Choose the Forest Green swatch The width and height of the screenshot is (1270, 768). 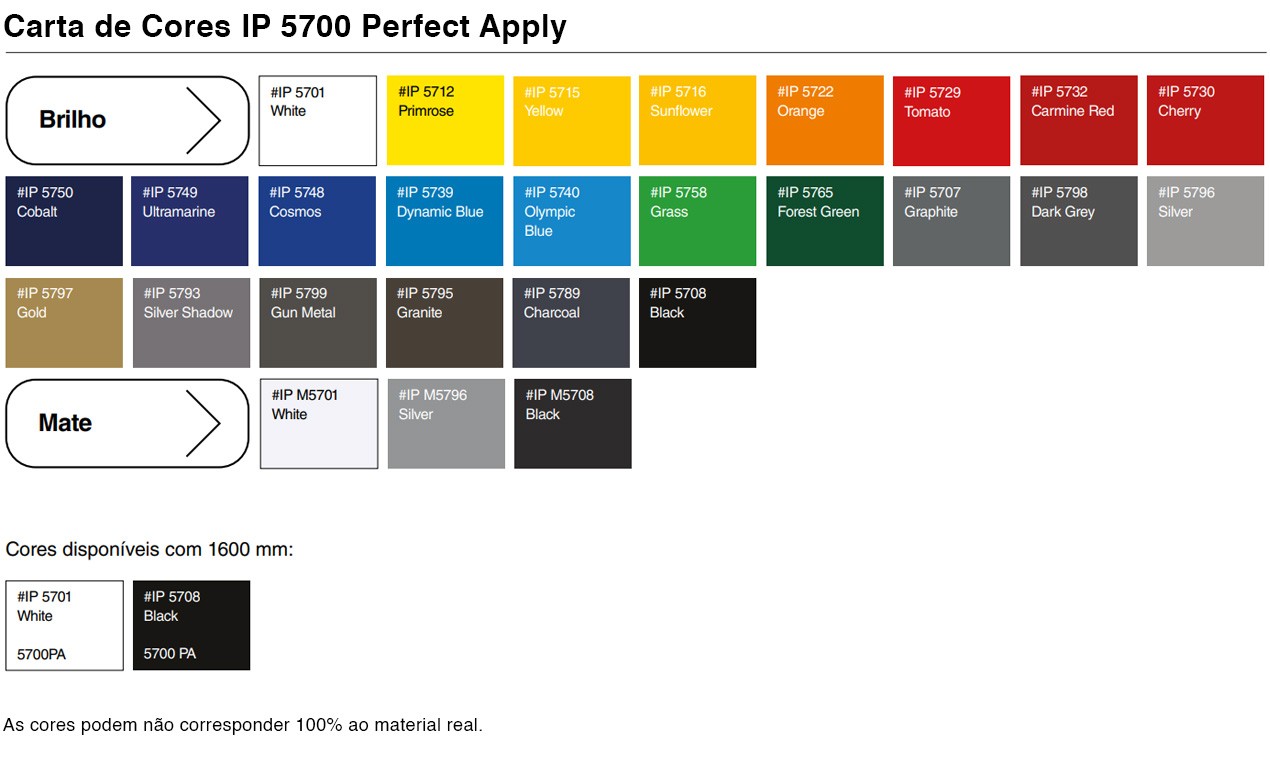[825, 221]
